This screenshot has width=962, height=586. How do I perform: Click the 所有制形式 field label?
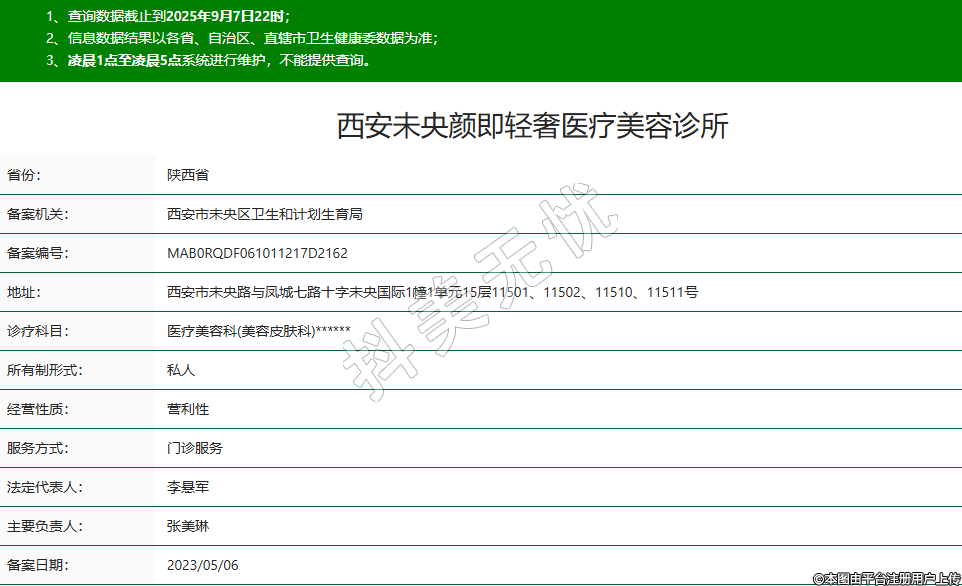click(45, 370)
